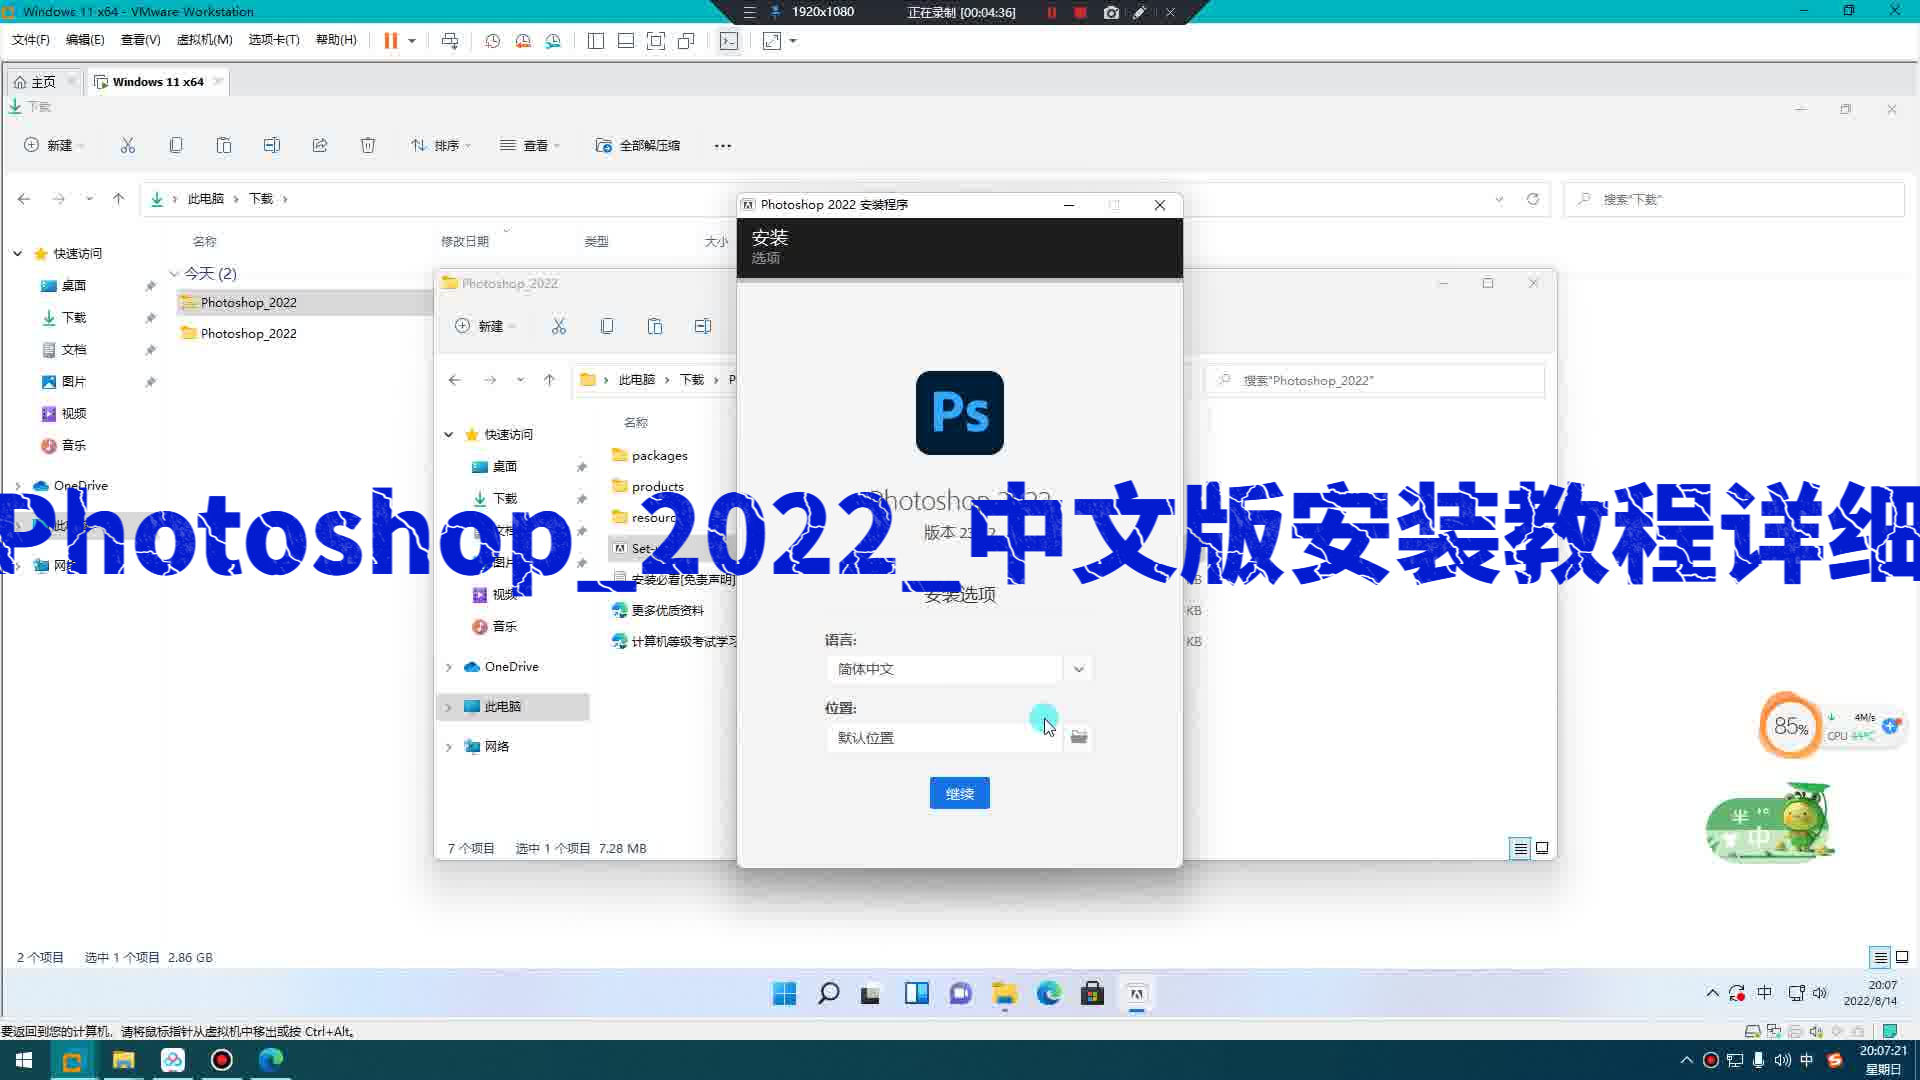Select 图片 in the 下载 window sidebar

pyautogui.click(x=73, y=382)
